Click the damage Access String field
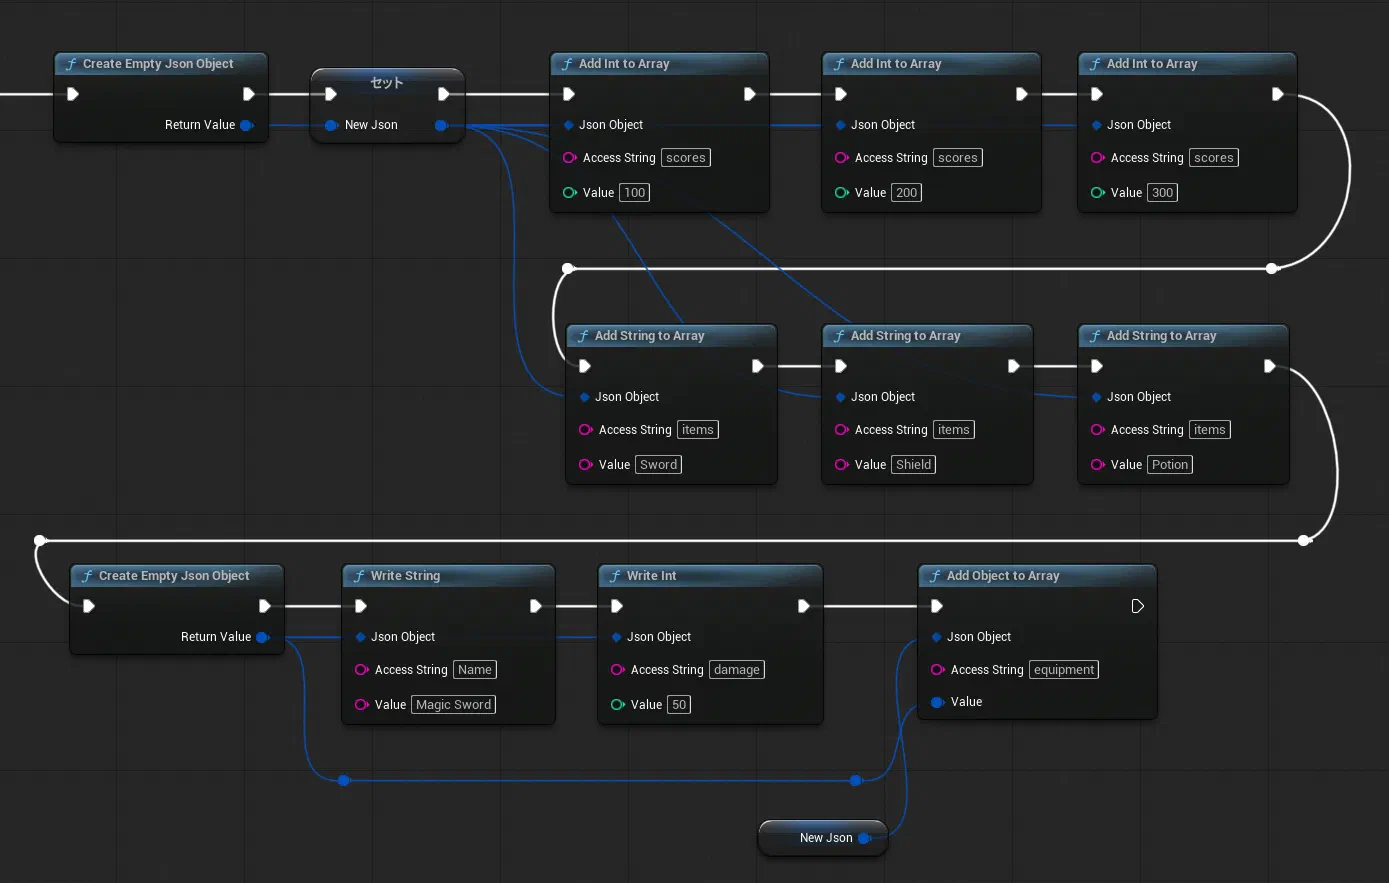Viewport: 1389px width, 883px height. coord(737,670)
